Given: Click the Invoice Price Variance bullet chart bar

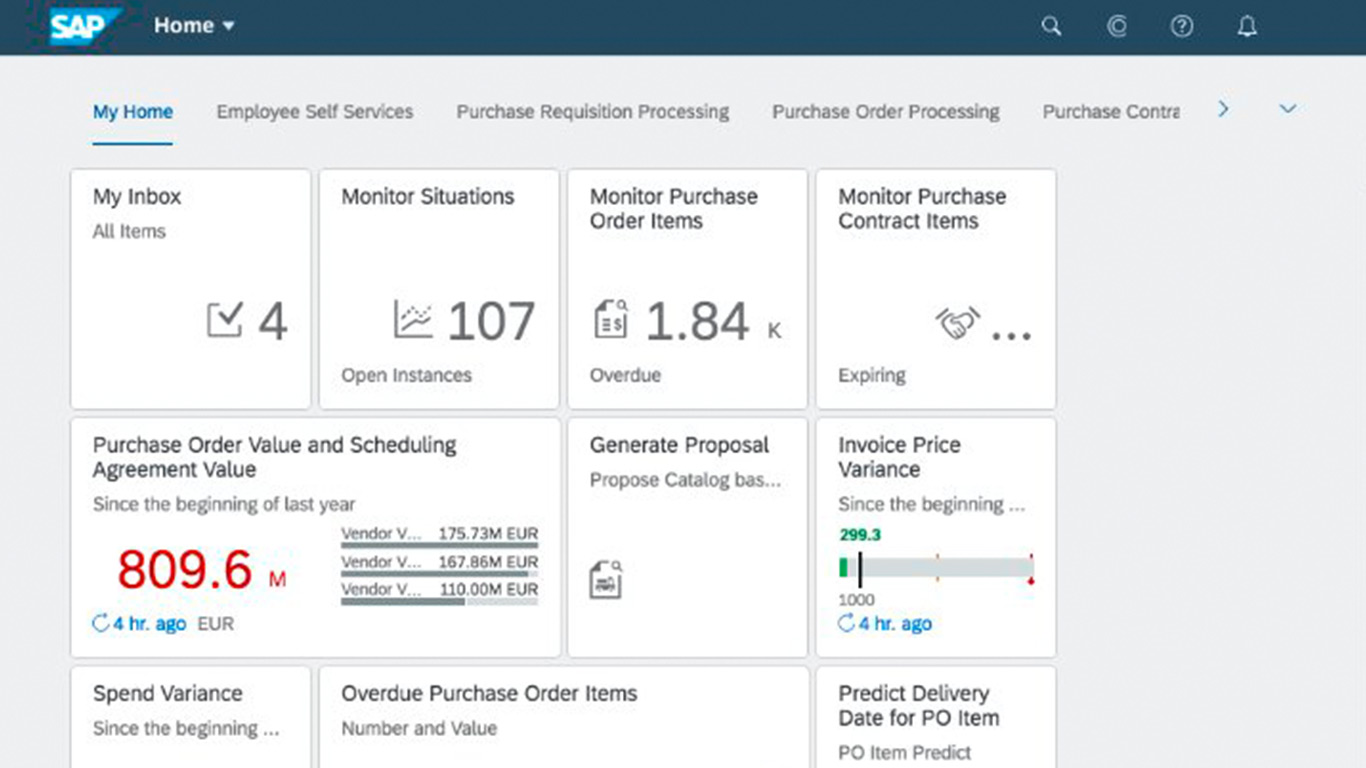Looking at the screenshot, I should pyautogui.click(x=936, y=568).
